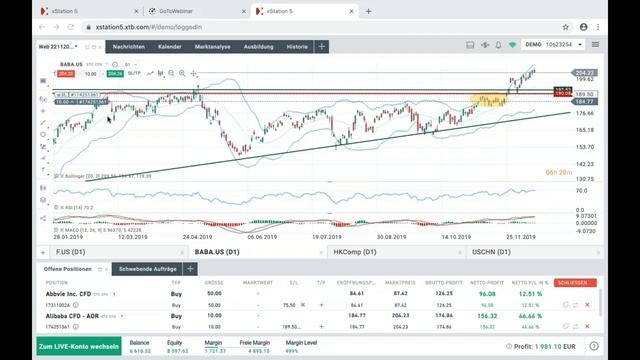This screenshot has width=640, height=360.
Task: Open the help question mark icon
Action: 594,347
